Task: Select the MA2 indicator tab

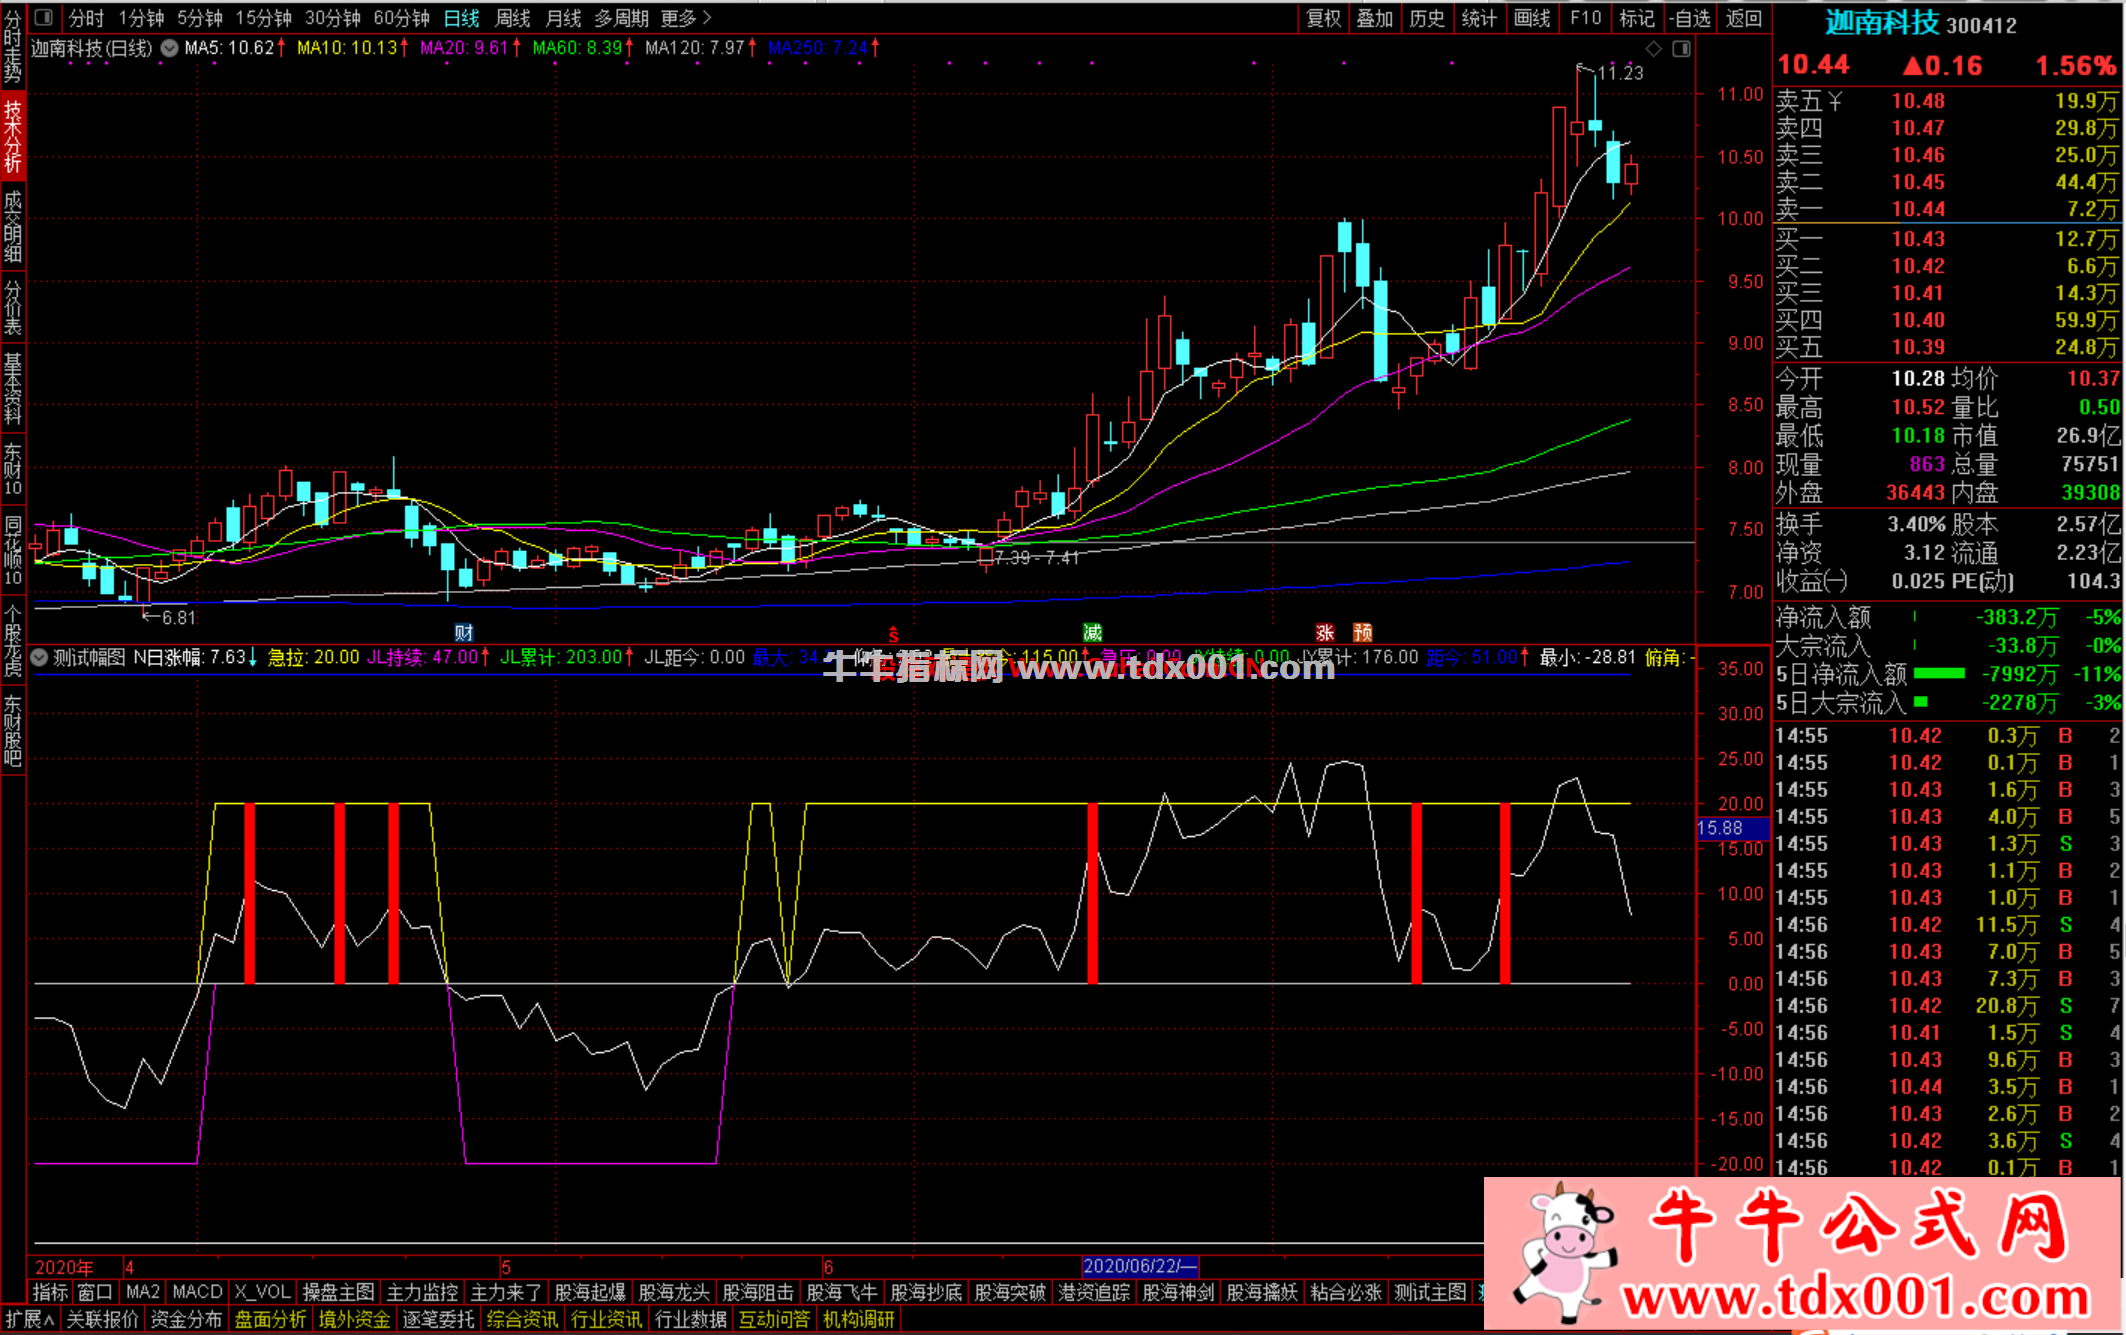Action: pyautogui.click(x=143, y=1292)
